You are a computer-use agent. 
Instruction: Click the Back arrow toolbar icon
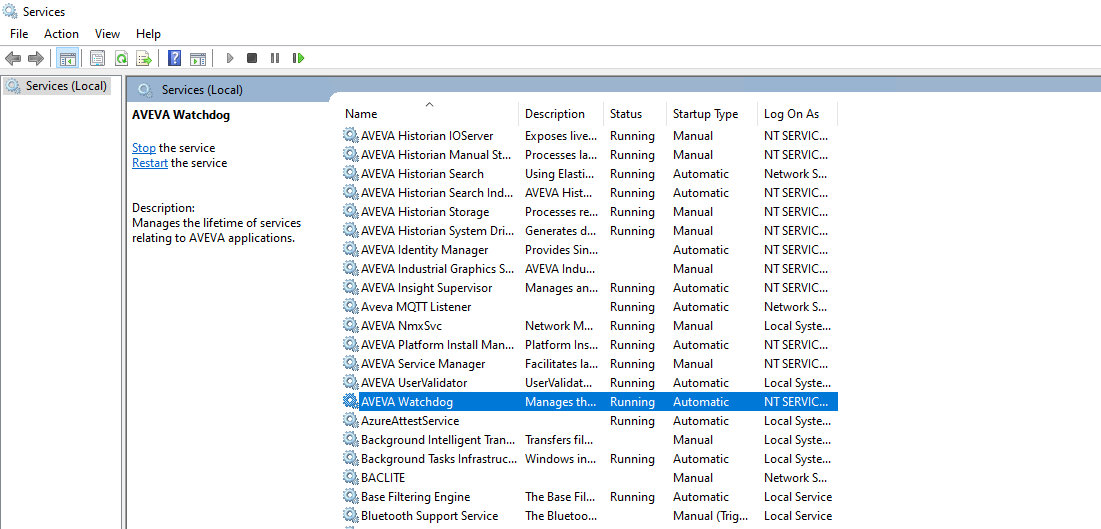click(13, 58)
